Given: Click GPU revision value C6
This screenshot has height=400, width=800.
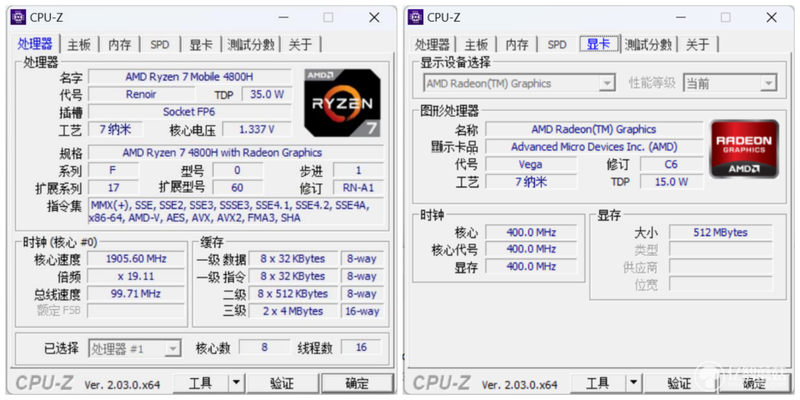Looking at the screenshot, I should [671, 164].
